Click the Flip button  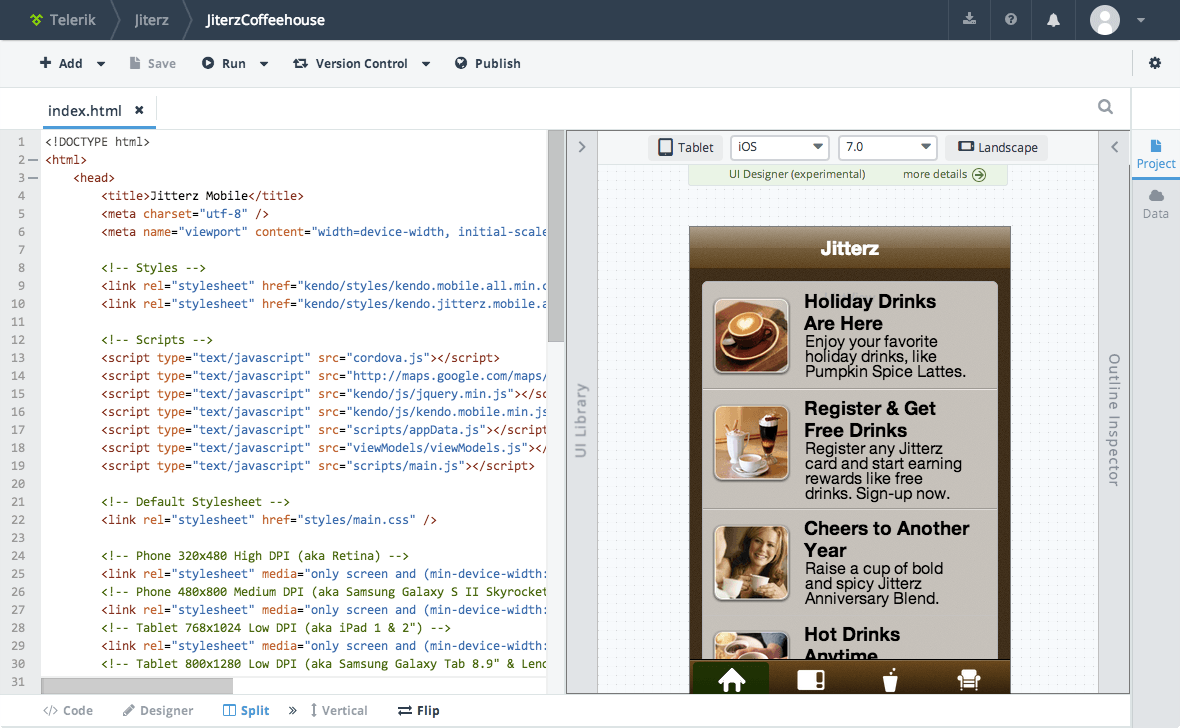point(418,711)
